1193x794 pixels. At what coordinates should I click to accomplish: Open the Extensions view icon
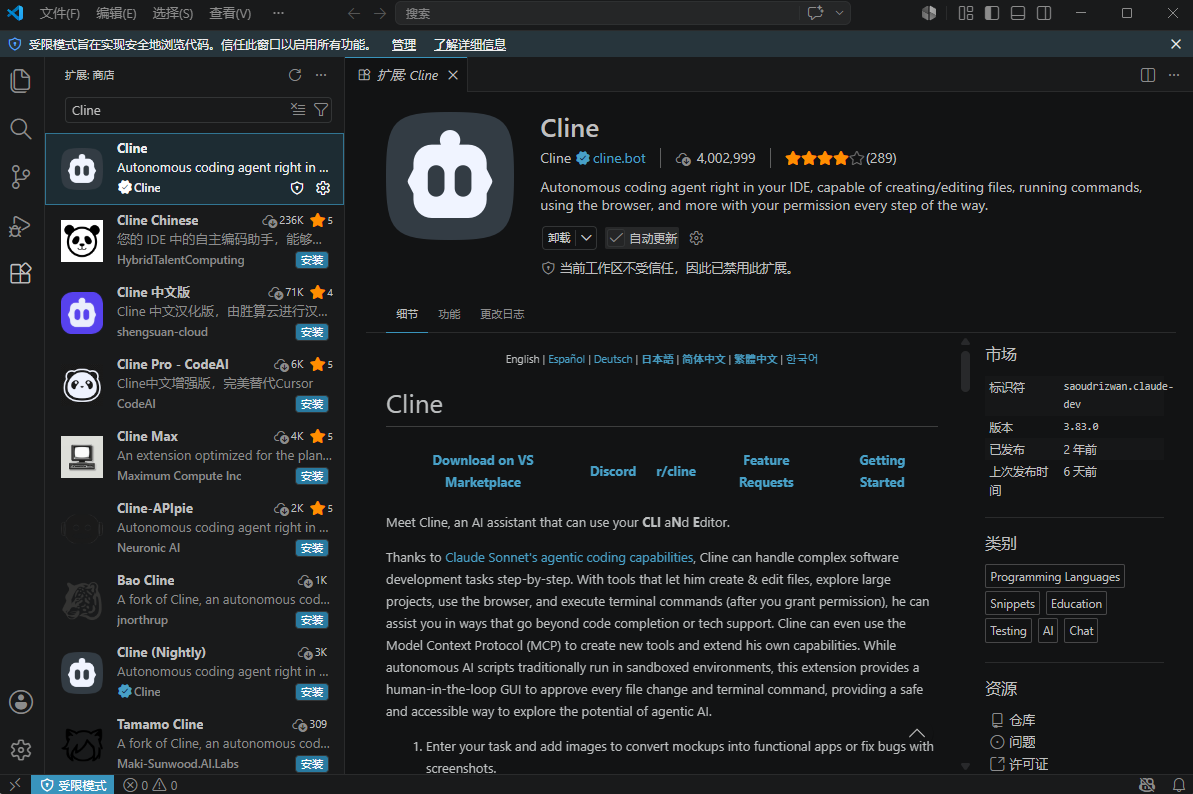pyautogui.click(x=21, y=273)
